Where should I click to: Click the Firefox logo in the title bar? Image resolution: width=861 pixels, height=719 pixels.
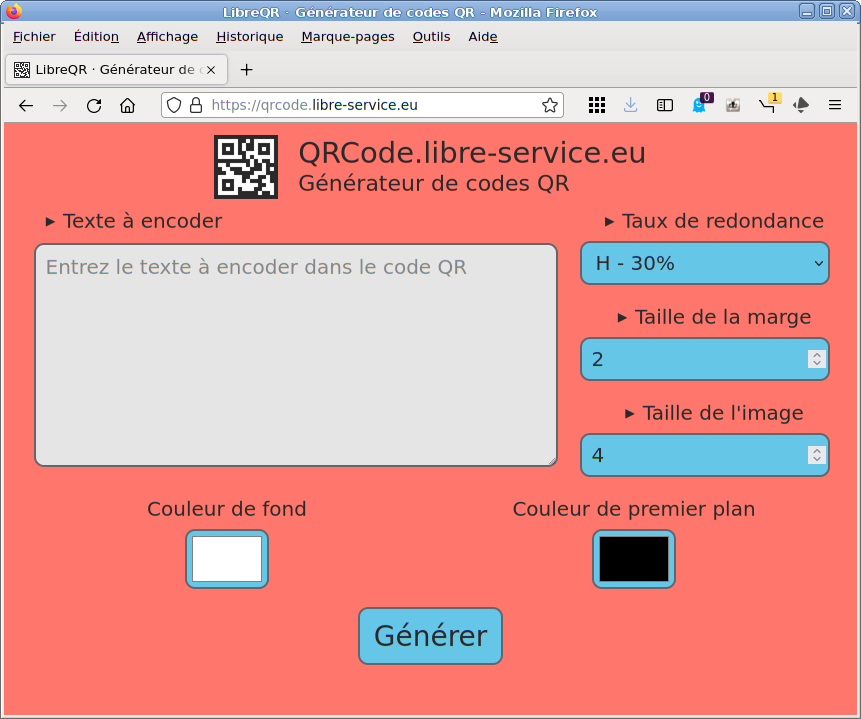14,11
